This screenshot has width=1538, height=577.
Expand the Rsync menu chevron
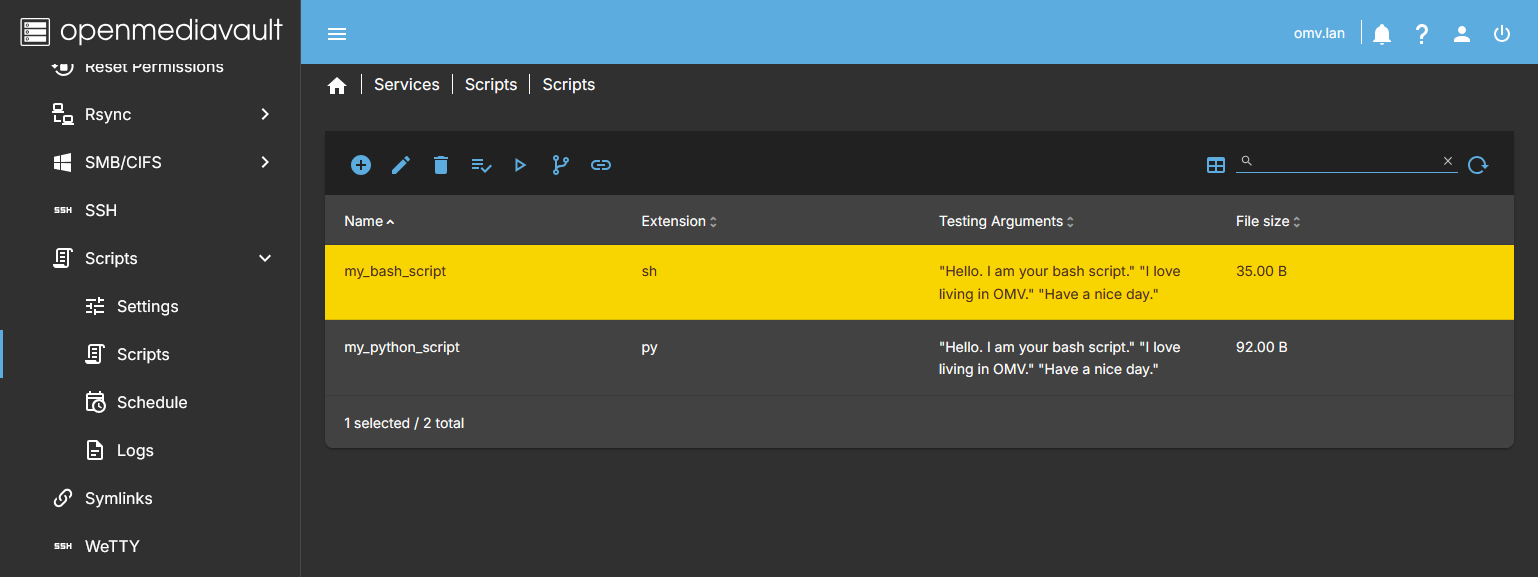265,114
